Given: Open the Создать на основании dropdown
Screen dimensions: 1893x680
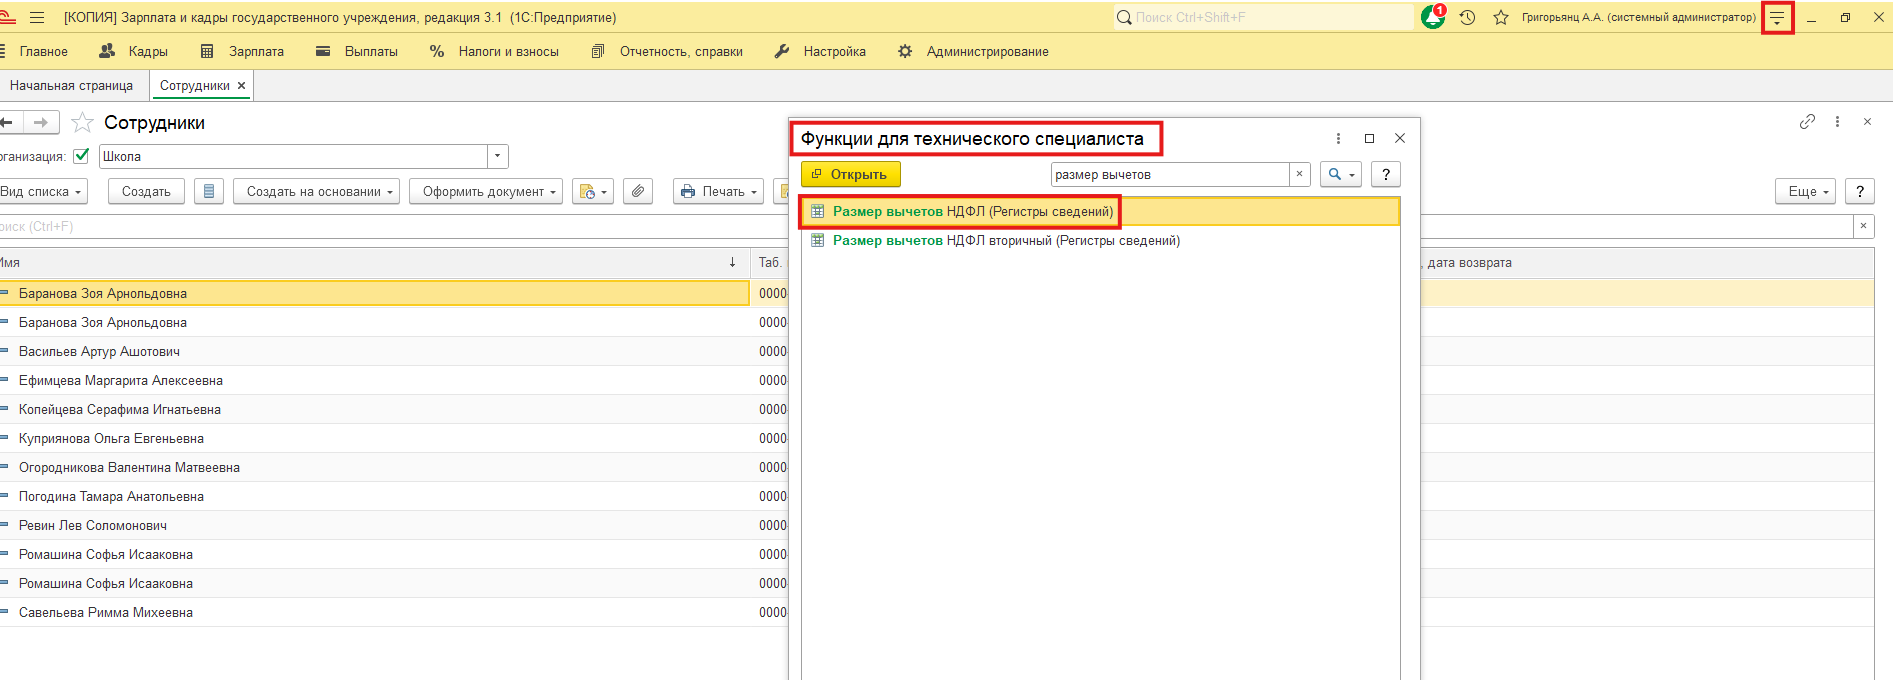Looking at the screenshot, I should pos(317,191).
